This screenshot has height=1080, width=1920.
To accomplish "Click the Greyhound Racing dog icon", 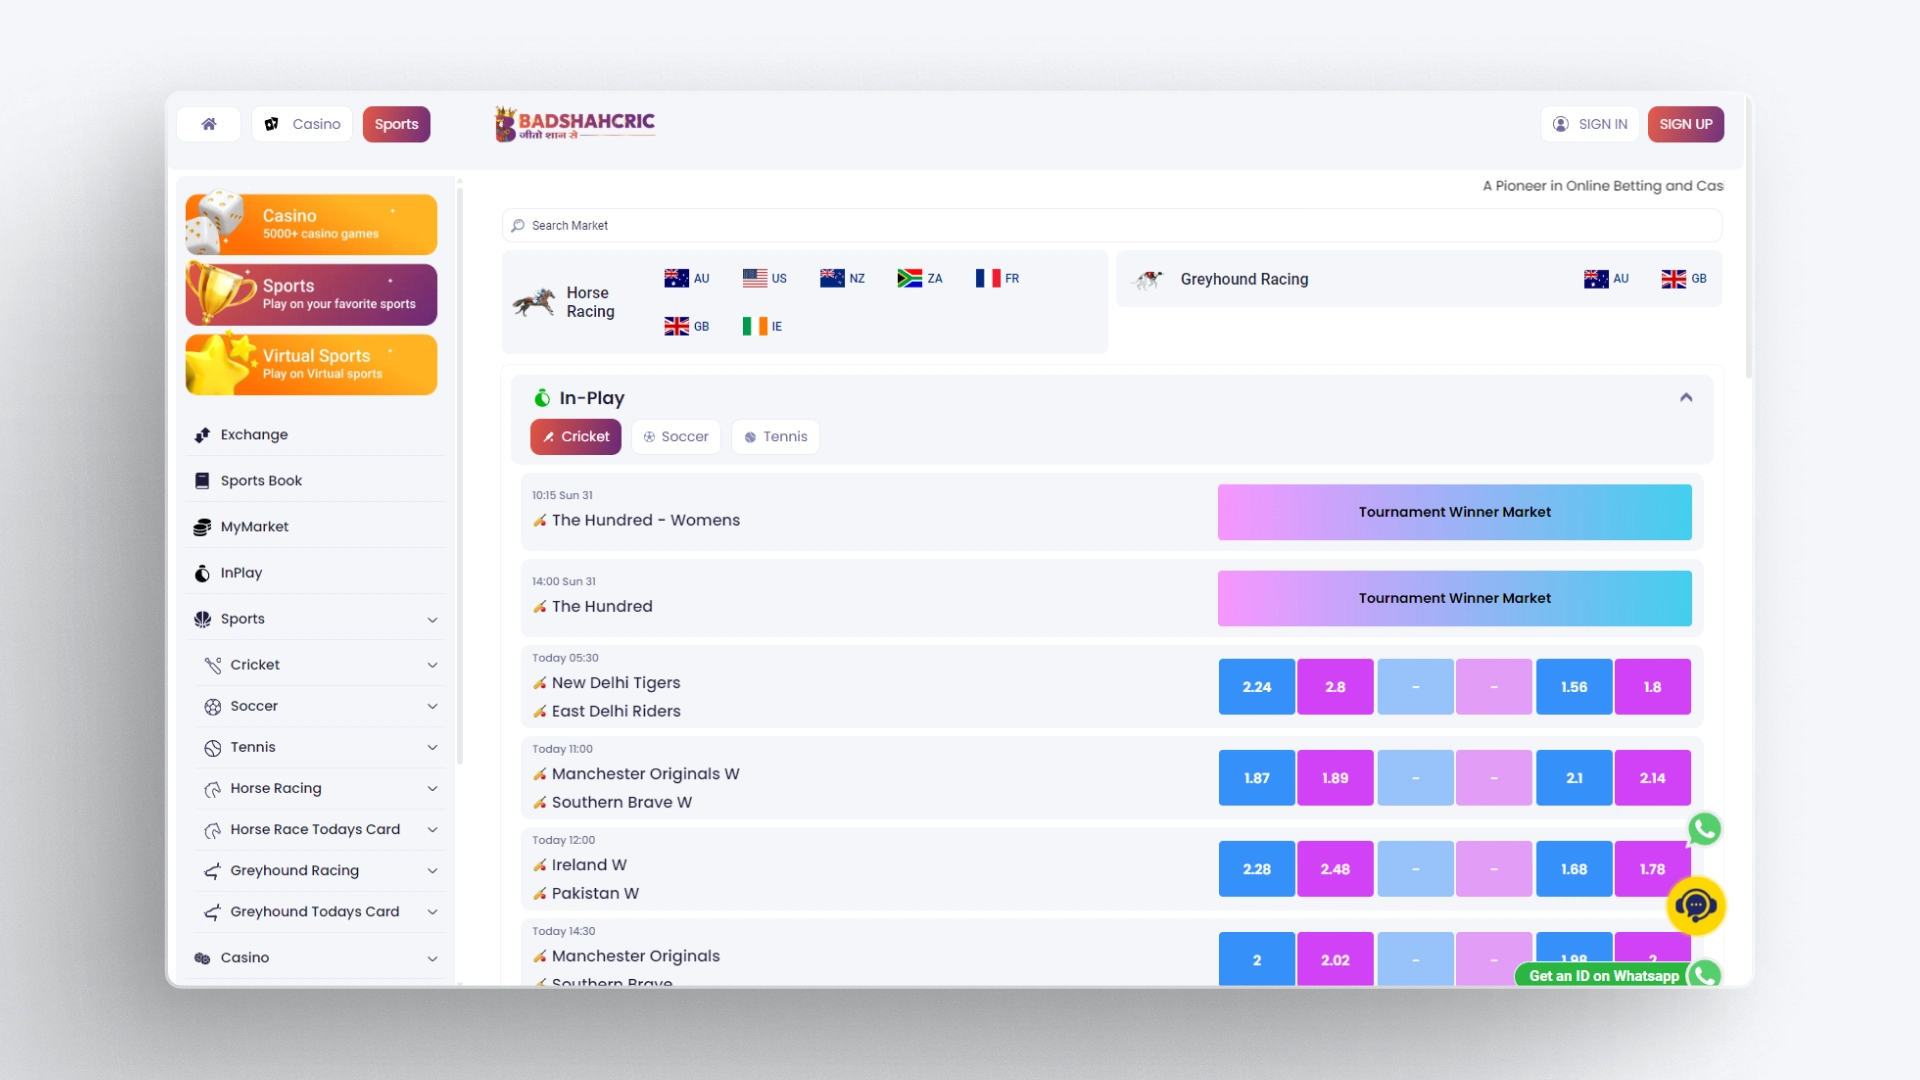I will [x=1149, y=279].
